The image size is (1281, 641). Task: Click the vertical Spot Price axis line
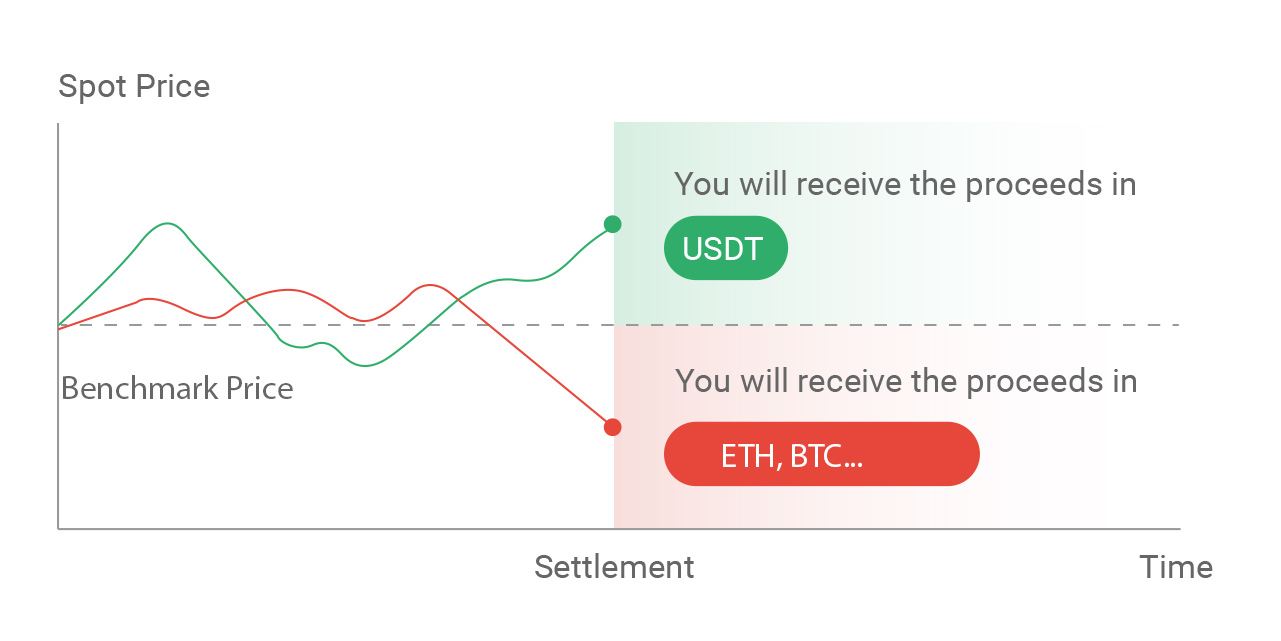pos(58,325)
